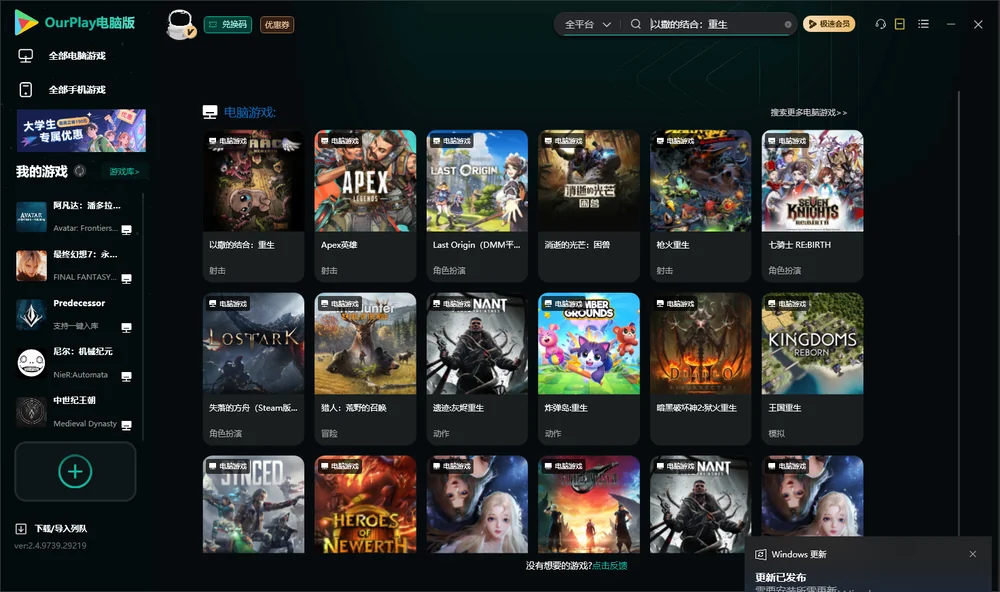Click the yellow mini-mode window icon
Viewport: 1000px width, 592px height.
tap(899, 24)
